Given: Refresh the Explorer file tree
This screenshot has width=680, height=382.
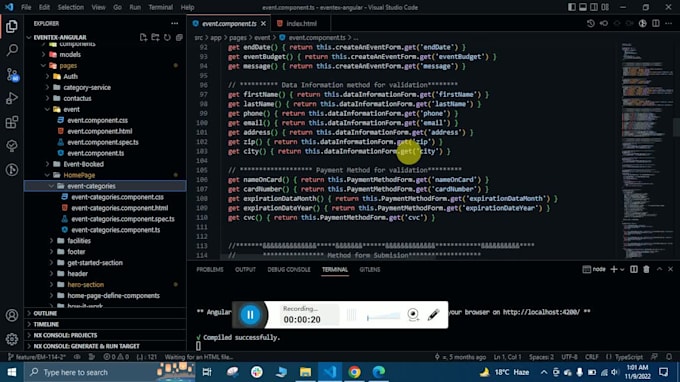Looking at the screenshot, I should (167, 37).
